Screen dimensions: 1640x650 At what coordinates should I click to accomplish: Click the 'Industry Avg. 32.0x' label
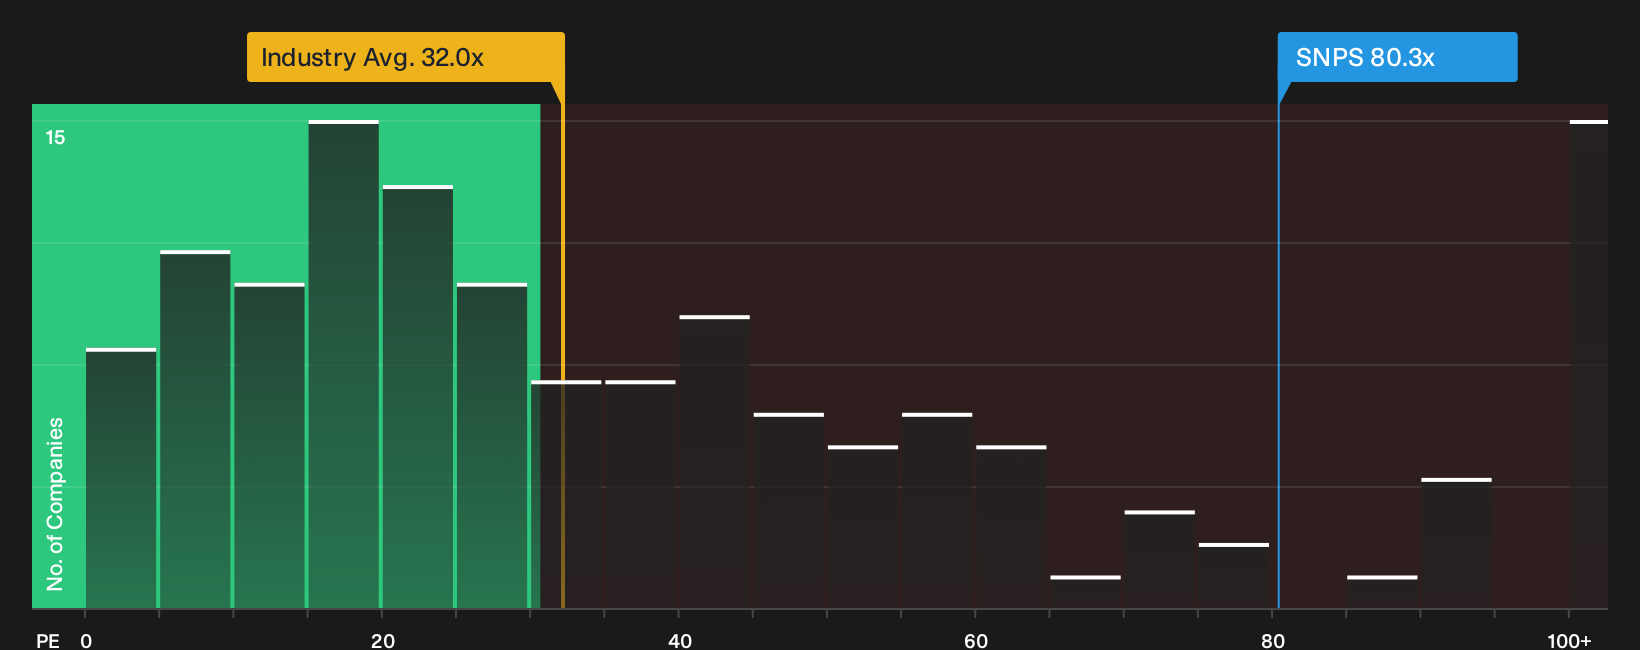[406, 57]
